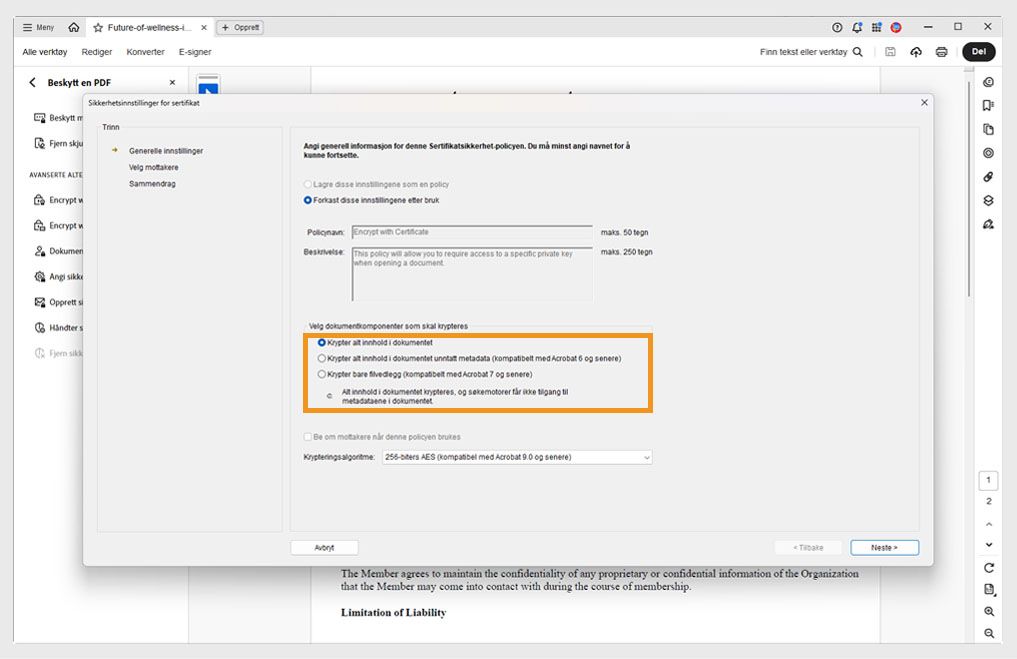Open the AI assistant icon in right rail

coord(988,82)
